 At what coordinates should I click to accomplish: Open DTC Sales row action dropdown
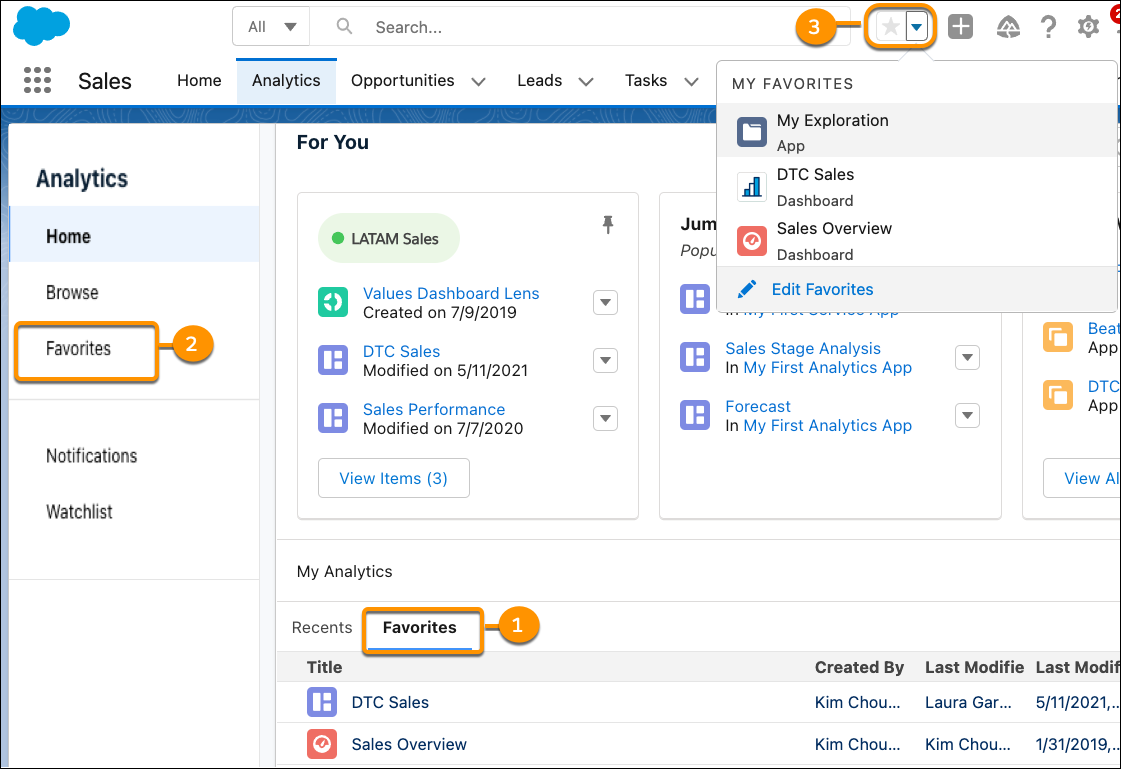(x=606, y=360)
